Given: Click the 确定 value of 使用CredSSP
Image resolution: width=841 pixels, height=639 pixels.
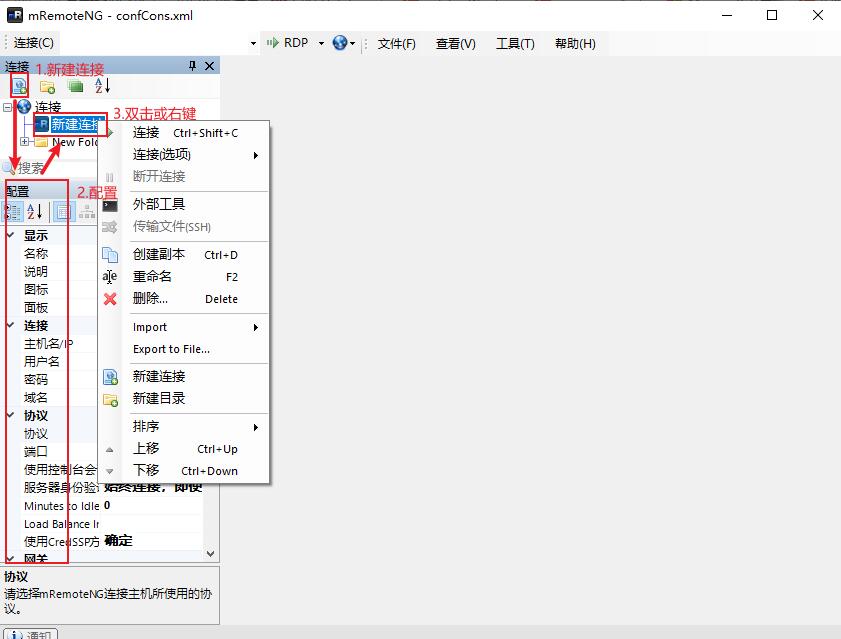Looking at the screenshot, I should (119, 541).
